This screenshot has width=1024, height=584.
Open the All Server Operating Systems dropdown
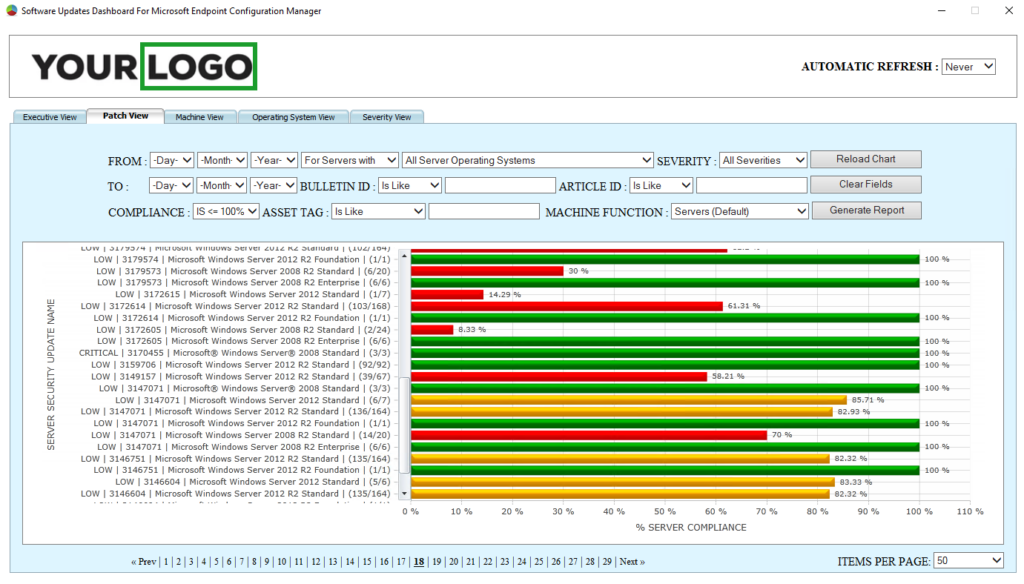tap(528, 160)
